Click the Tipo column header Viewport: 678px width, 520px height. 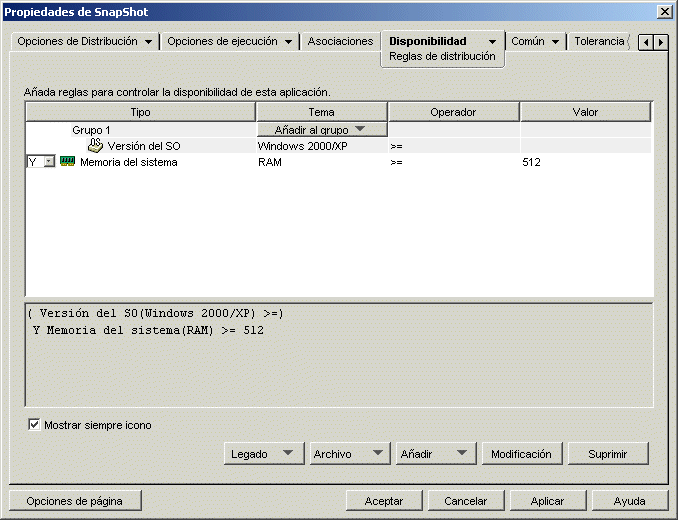click(141, 112)
